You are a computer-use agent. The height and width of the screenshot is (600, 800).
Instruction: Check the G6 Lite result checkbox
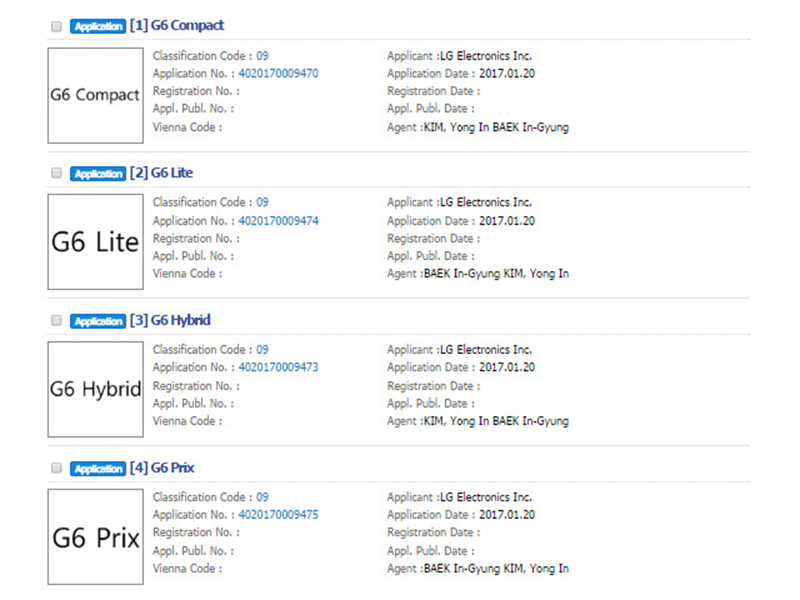tap(56, 173)
